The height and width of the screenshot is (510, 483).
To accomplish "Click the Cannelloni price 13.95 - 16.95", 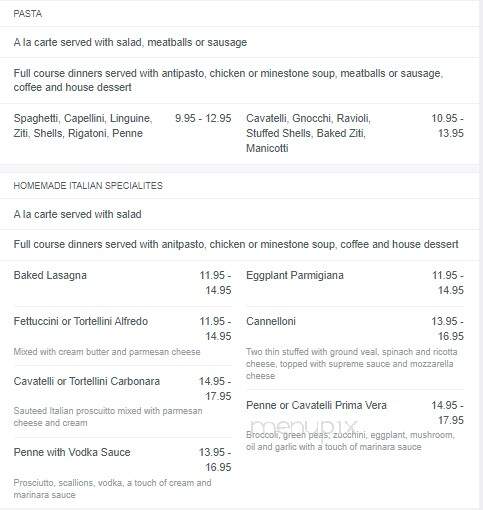I will coord(447,329).
